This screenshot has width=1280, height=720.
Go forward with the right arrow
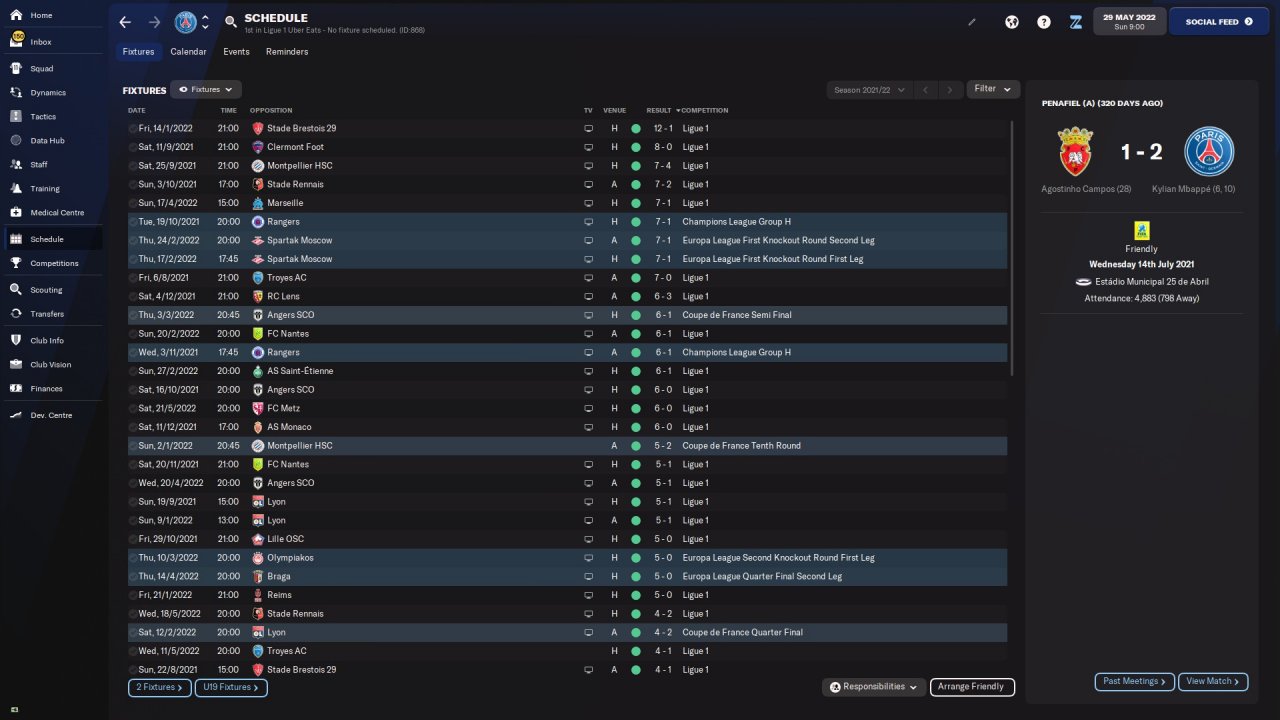[154, 22]
